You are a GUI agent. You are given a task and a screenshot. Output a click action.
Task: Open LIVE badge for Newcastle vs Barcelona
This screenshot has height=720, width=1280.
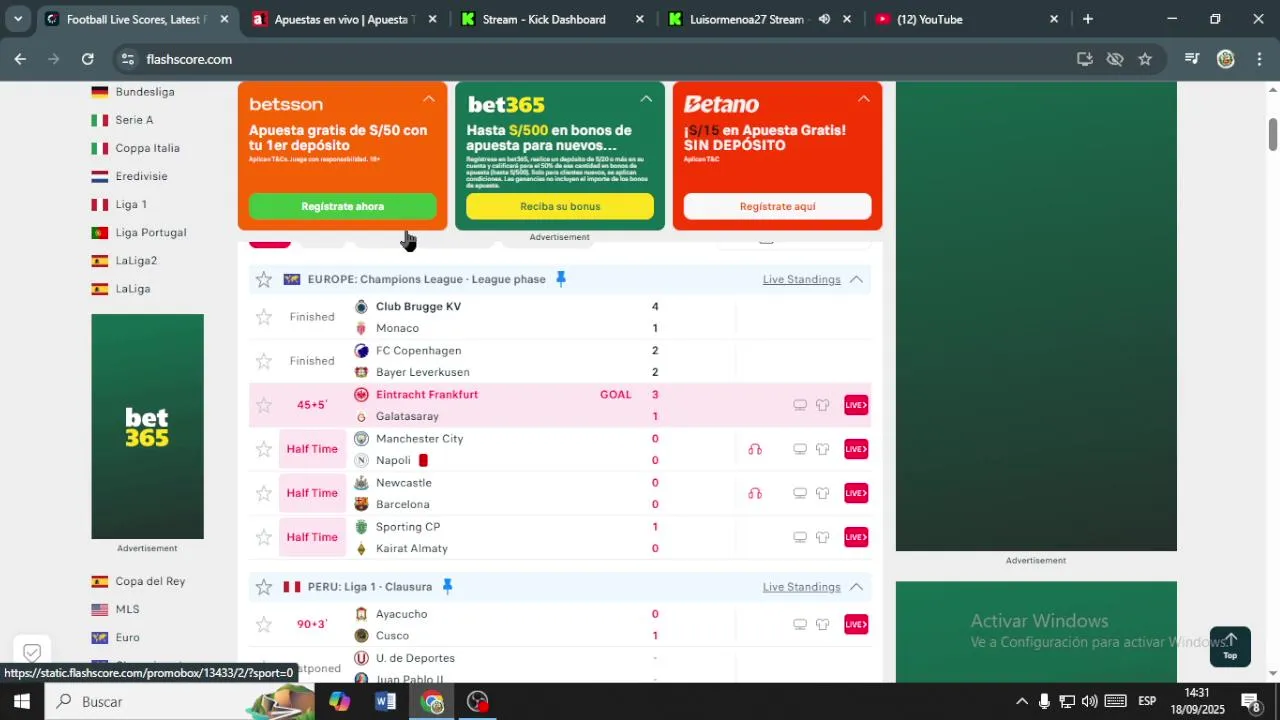(x=856, y=493)
